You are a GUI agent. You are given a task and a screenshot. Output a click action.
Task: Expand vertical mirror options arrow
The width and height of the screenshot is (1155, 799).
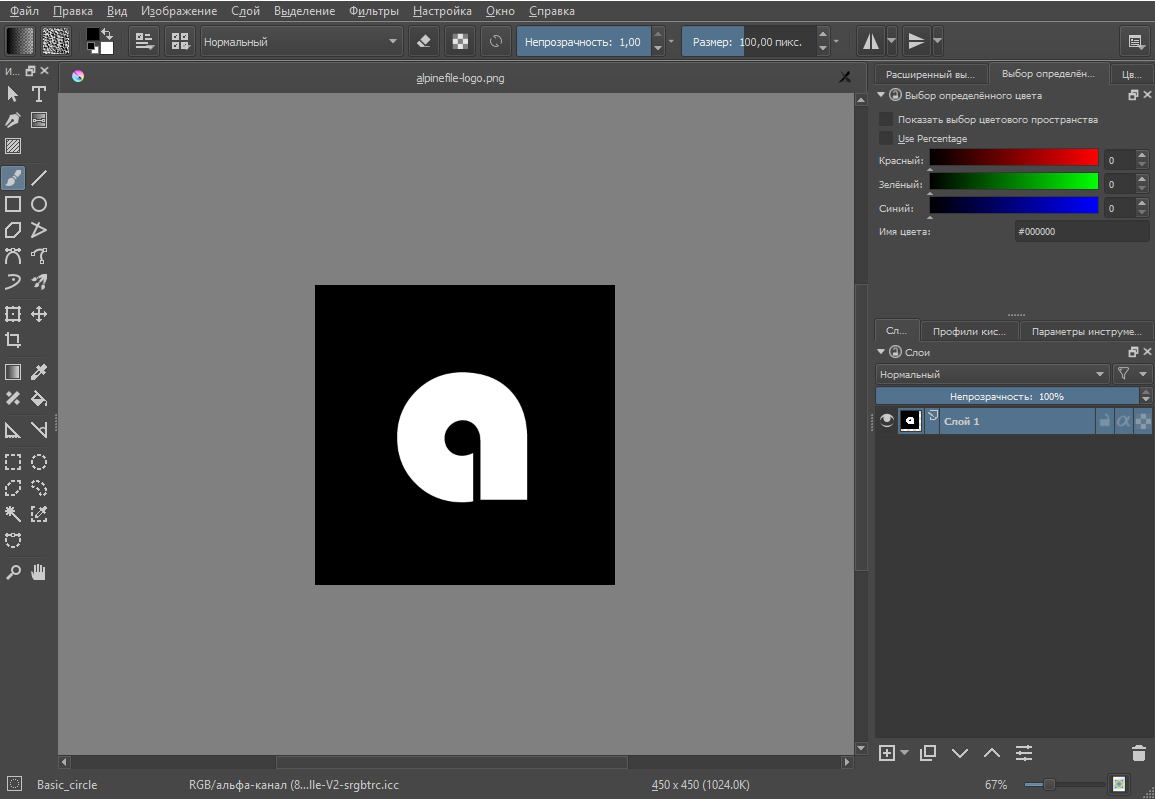point(938,41)
